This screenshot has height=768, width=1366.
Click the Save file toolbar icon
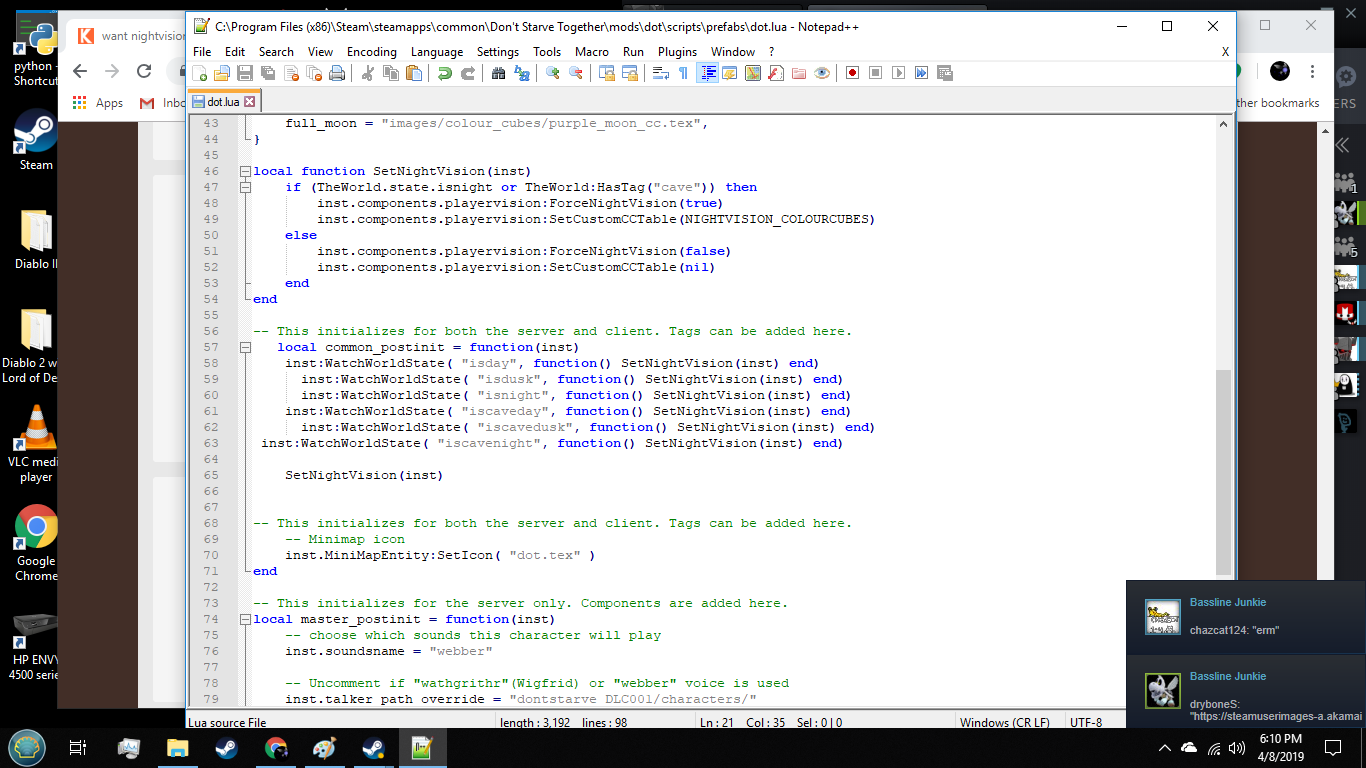click(x=245, y=73)
